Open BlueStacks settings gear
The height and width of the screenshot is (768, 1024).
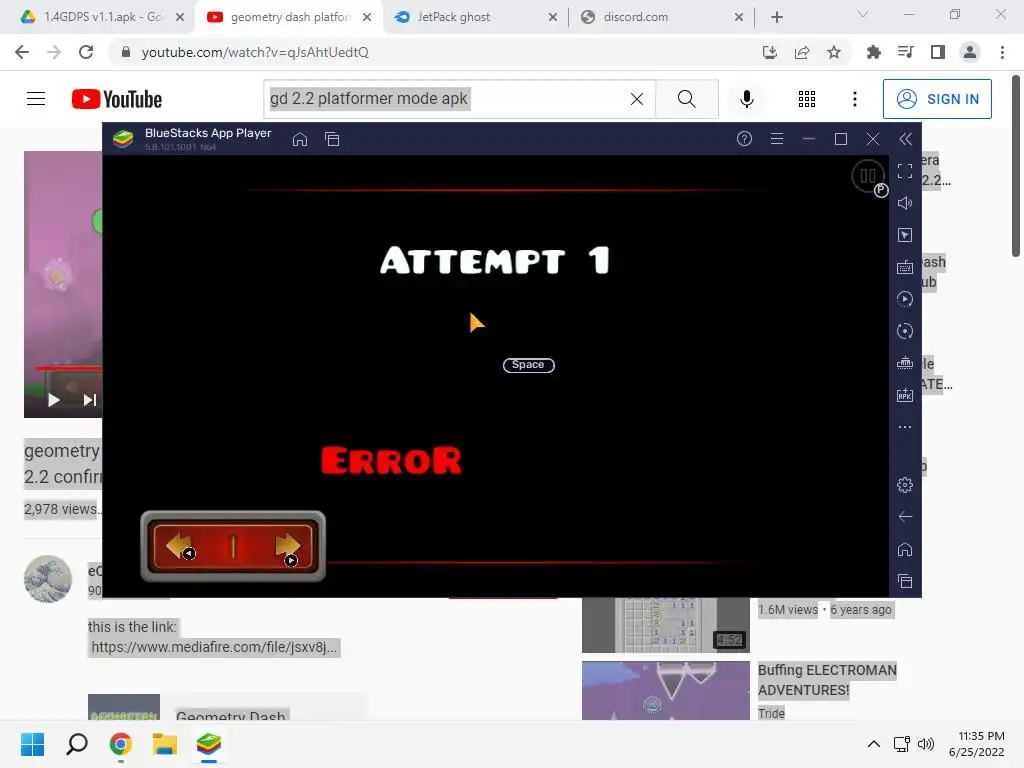pos(904,485)
